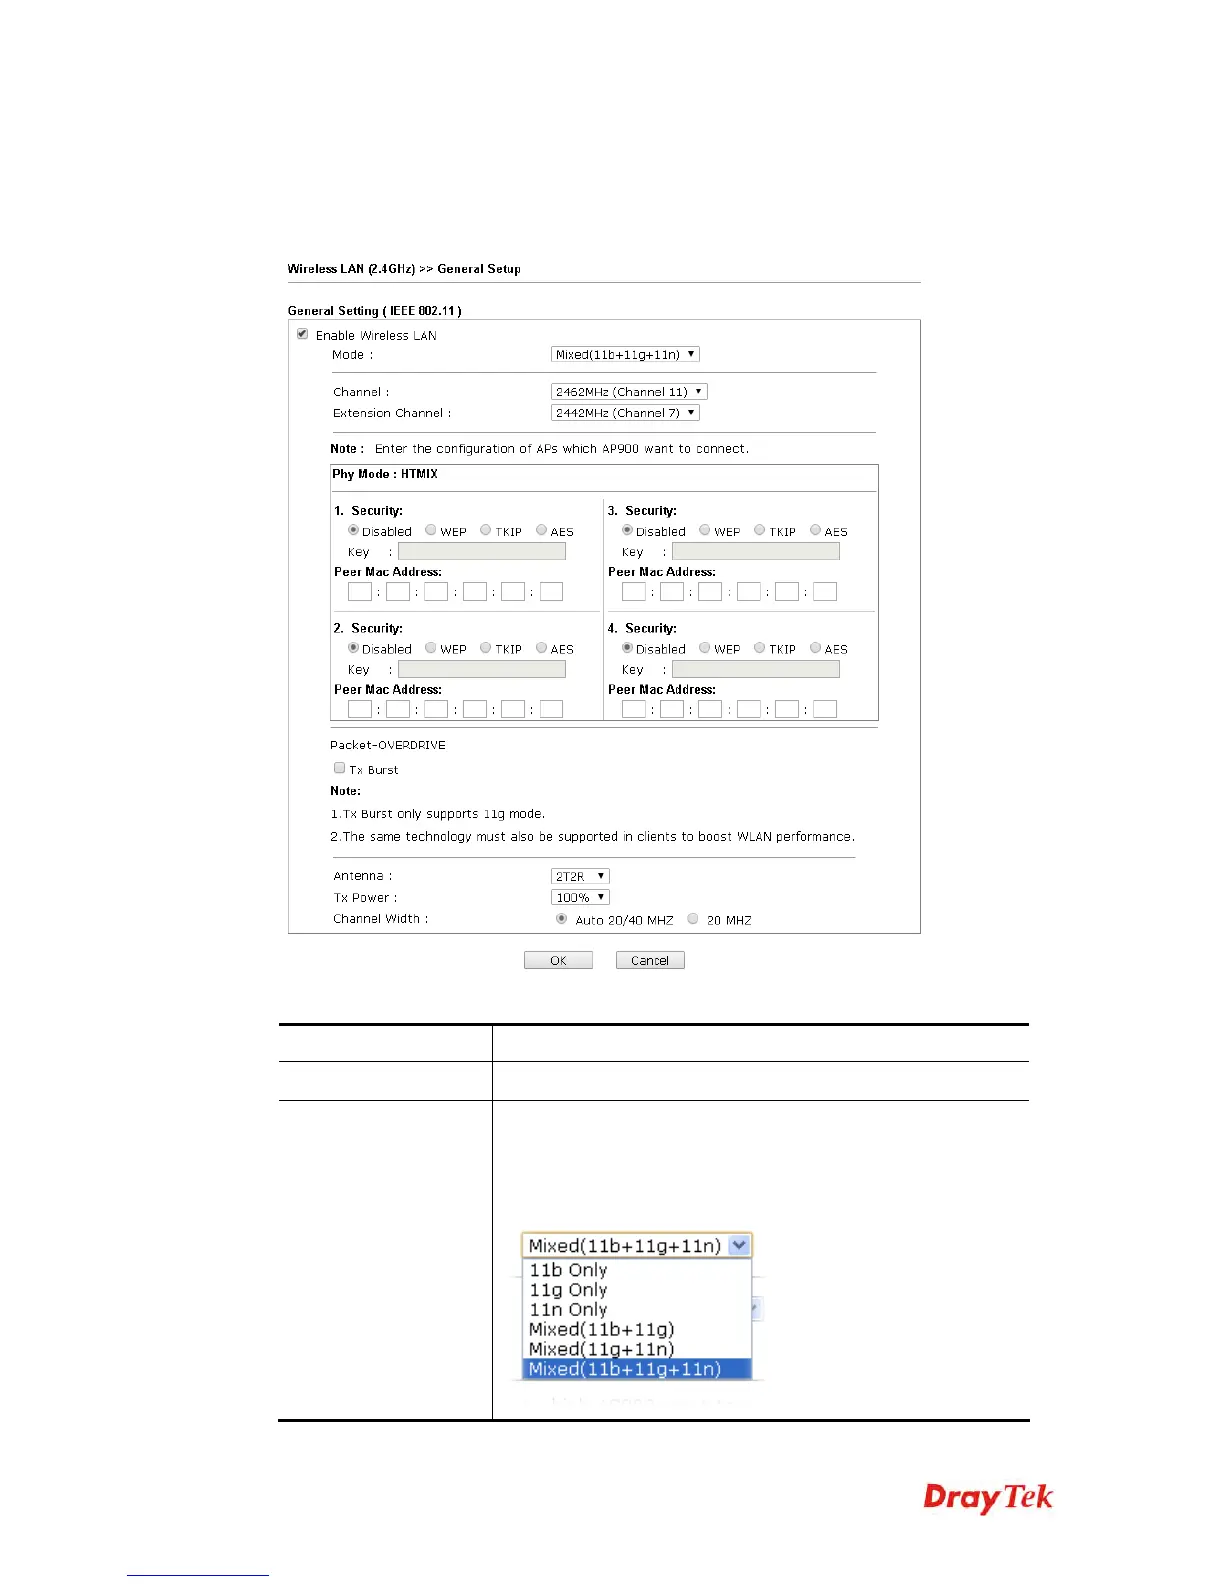The width and height of the screenshot is (1224, 1584).
Task: Select TKIP for Security 1
Action: [x=485, y=530]
